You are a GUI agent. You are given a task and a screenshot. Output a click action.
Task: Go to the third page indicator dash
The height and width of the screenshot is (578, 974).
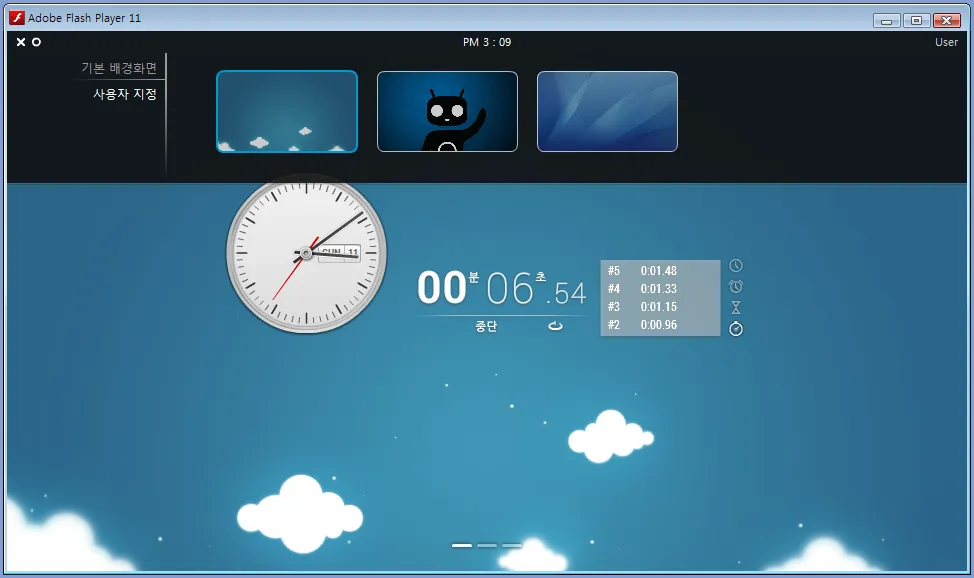pos(512,545)
